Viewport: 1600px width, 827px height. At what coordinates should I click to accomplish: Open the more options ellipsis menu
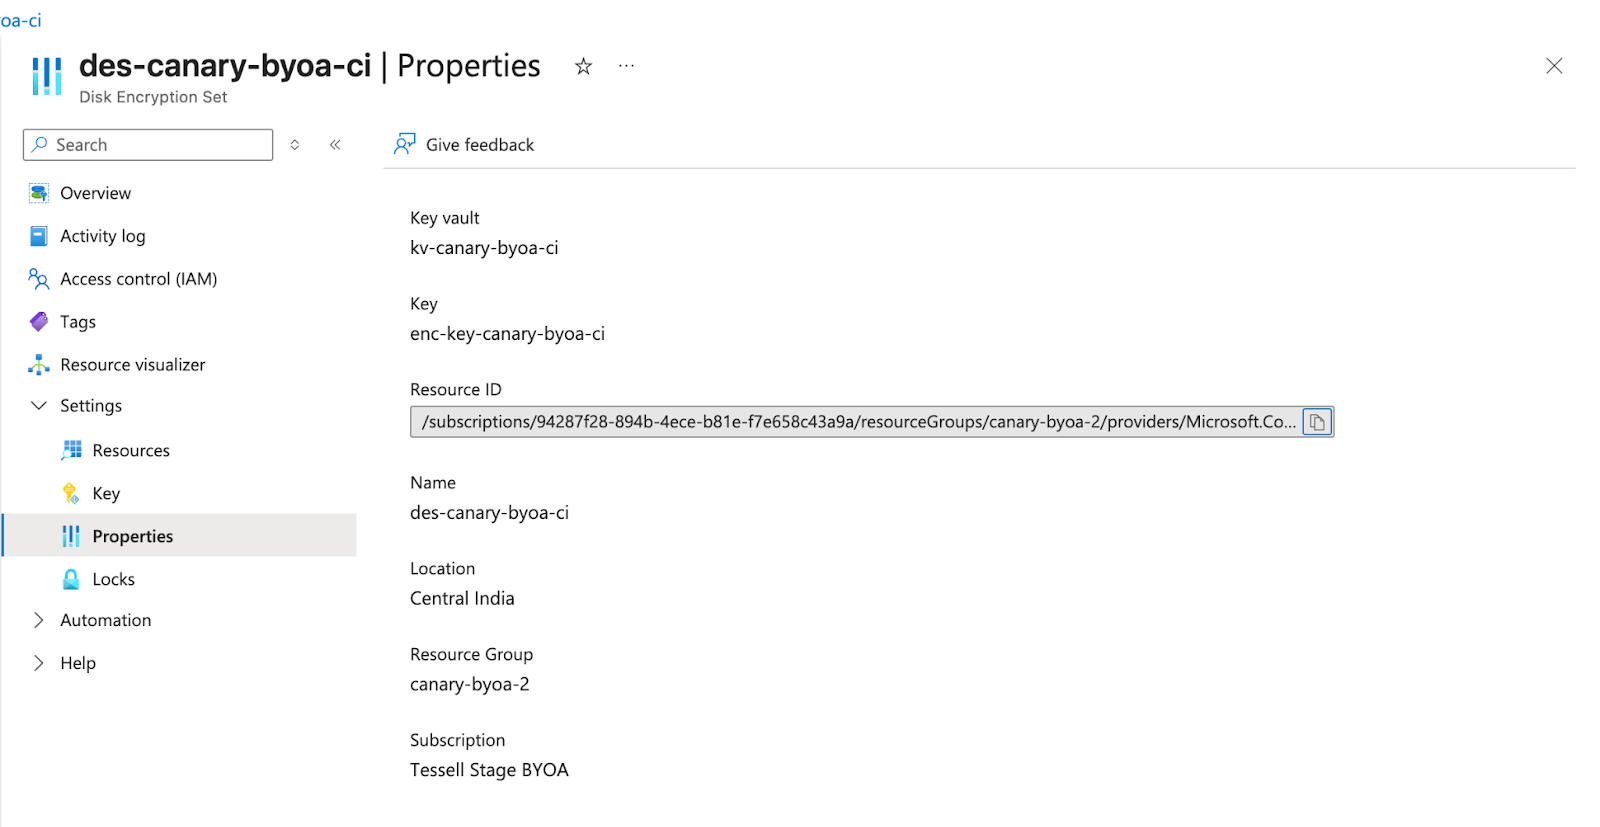click(x=626, y=66)
